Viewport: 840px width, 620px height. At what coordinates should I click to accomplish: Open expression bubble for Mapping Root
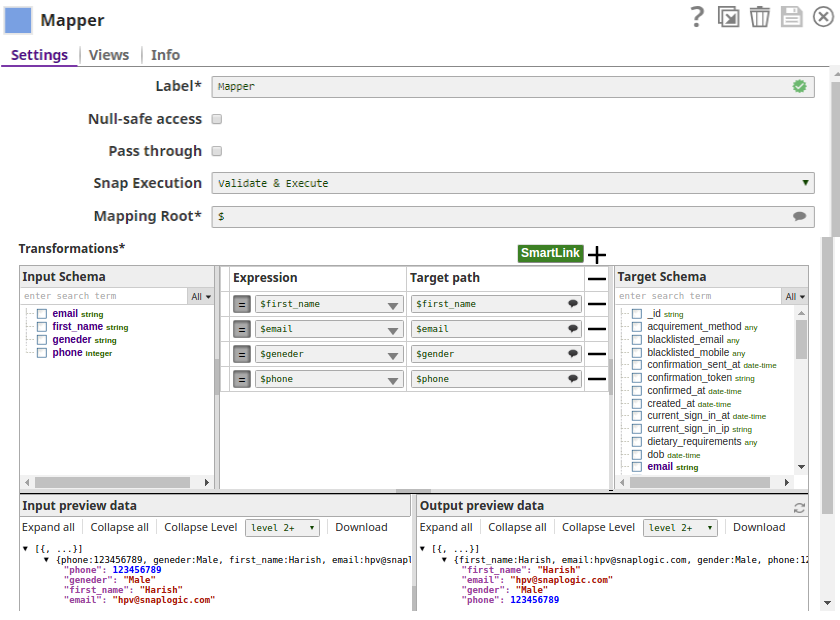[799, 216]
